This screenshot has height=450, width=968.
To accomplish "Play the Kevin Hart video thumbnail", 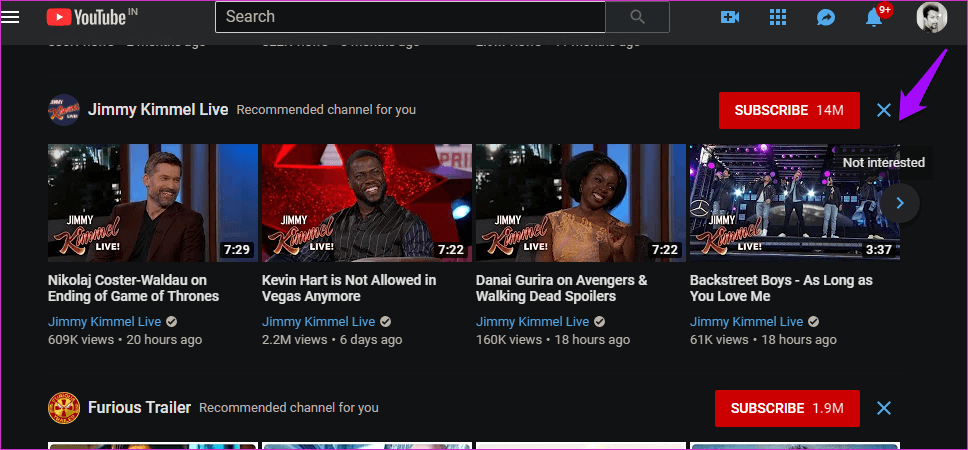I will pos(366,203).
